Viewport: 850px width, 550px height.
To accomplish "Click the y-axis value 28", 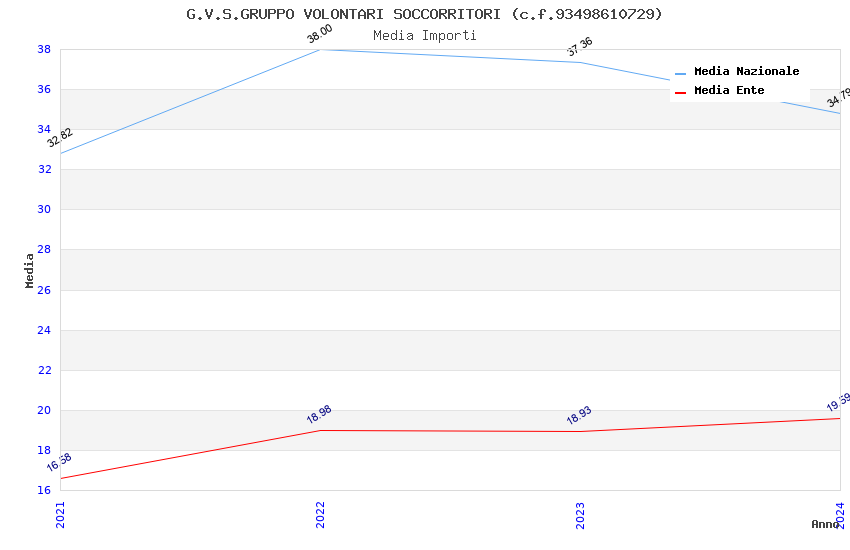I will (44, 250).
